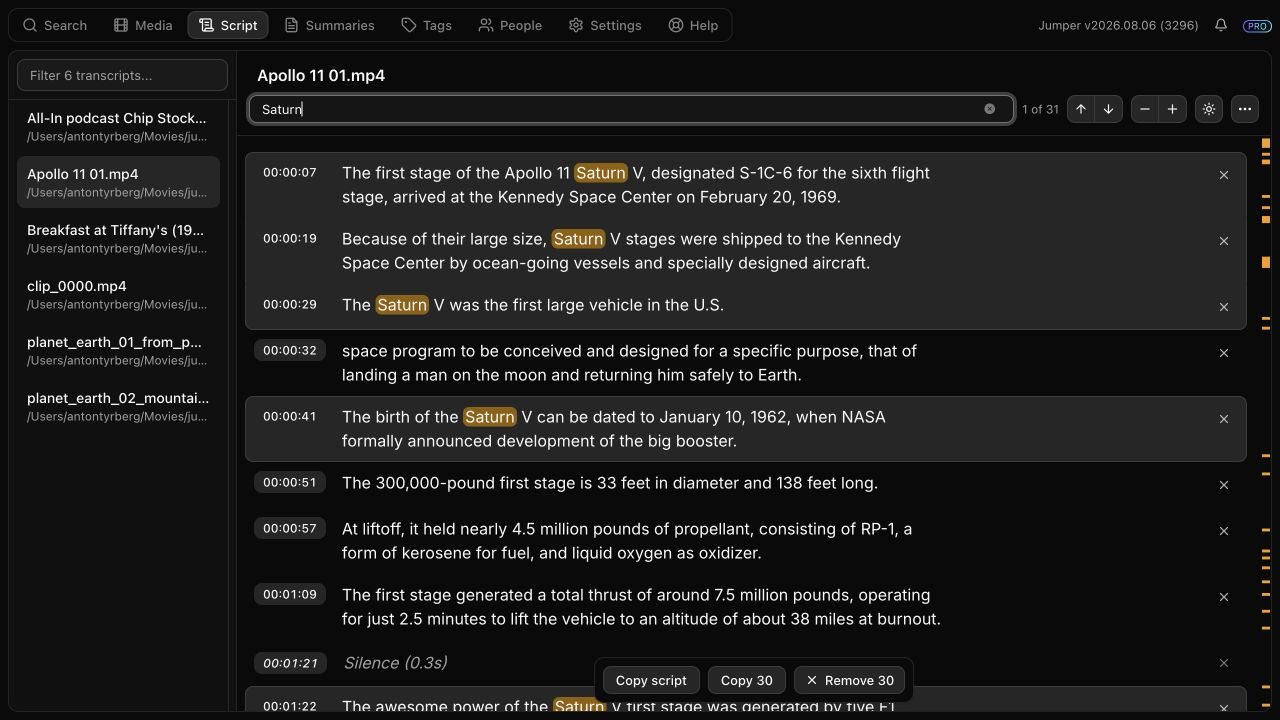Screen dimensions: 1280x720
Task: Select All-In podcast Chip Stock transcript
Action: tap(118, 126)
